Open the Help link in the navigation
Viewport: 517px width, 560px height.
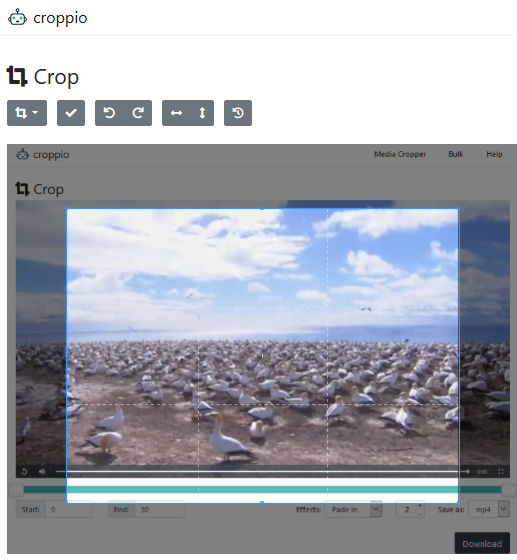pos(494,154)
